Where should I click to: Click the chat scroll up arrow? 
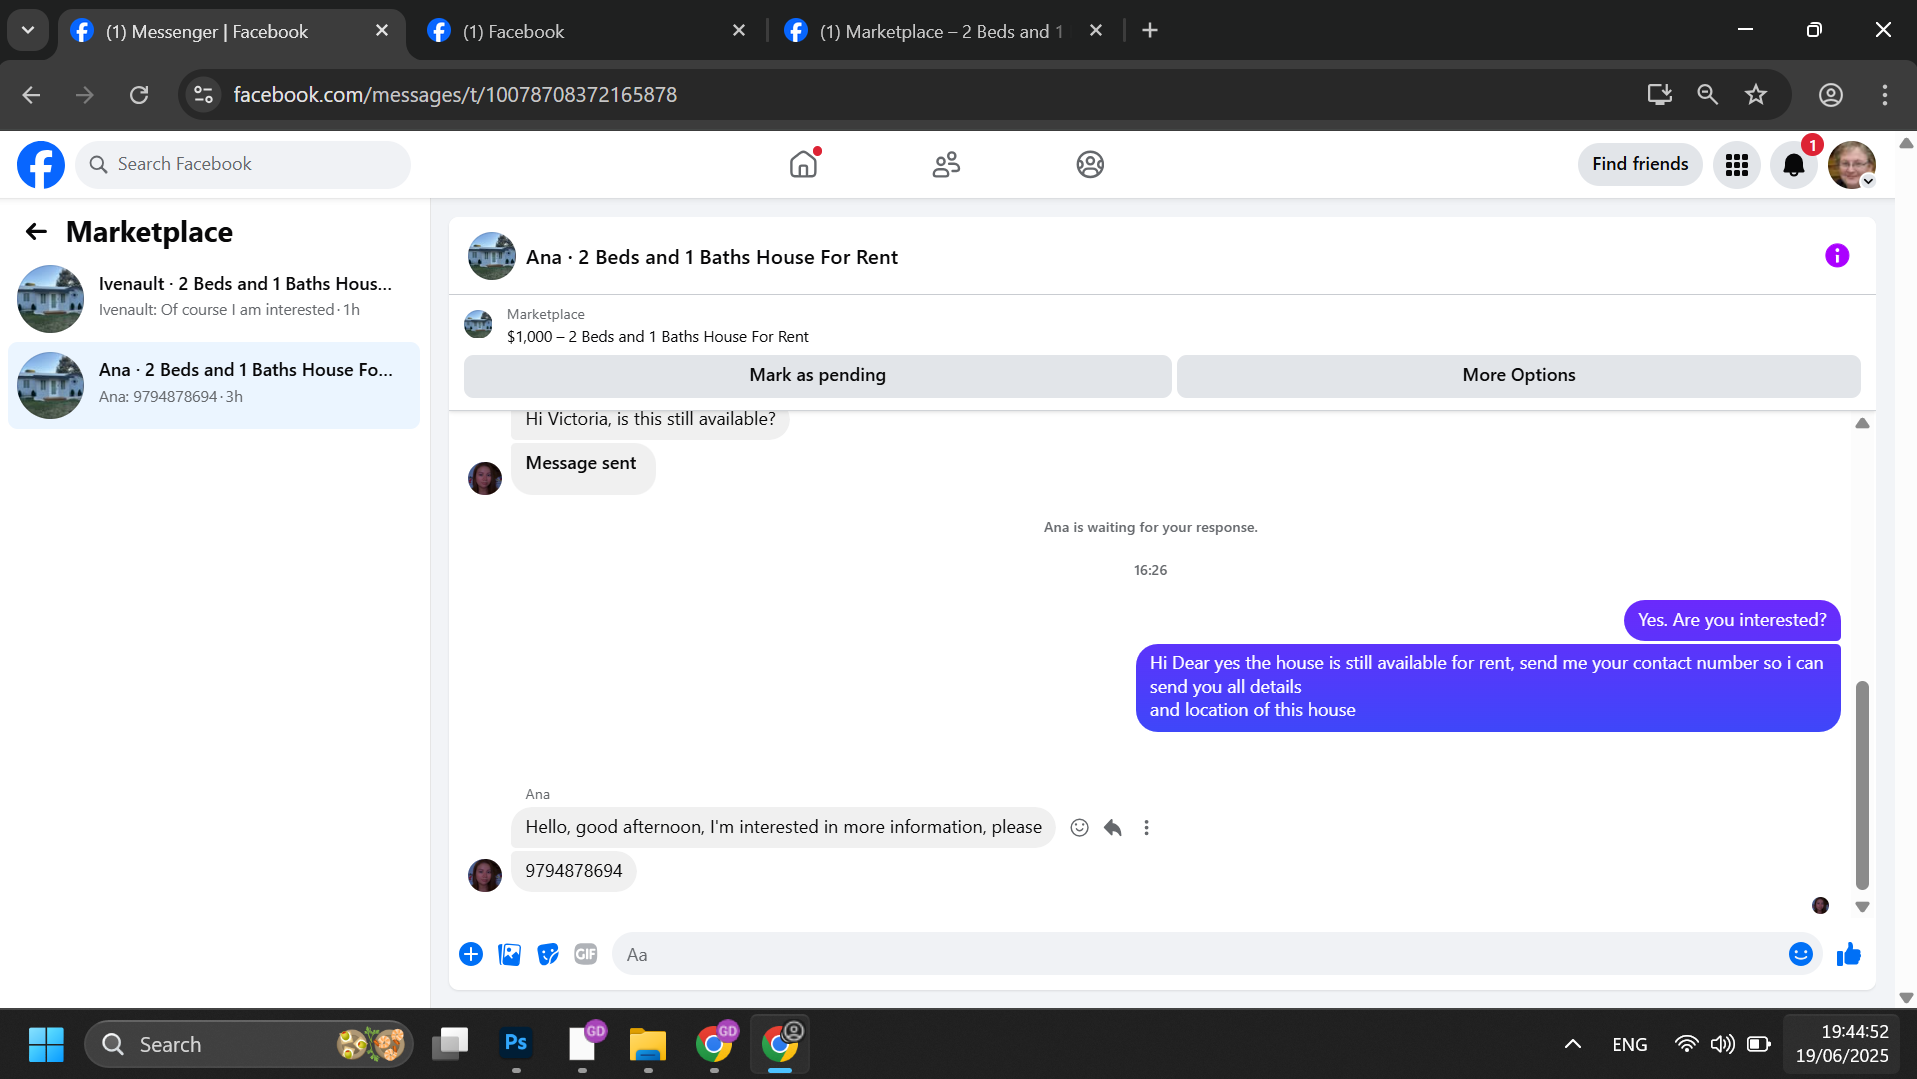pos(1862,424)
